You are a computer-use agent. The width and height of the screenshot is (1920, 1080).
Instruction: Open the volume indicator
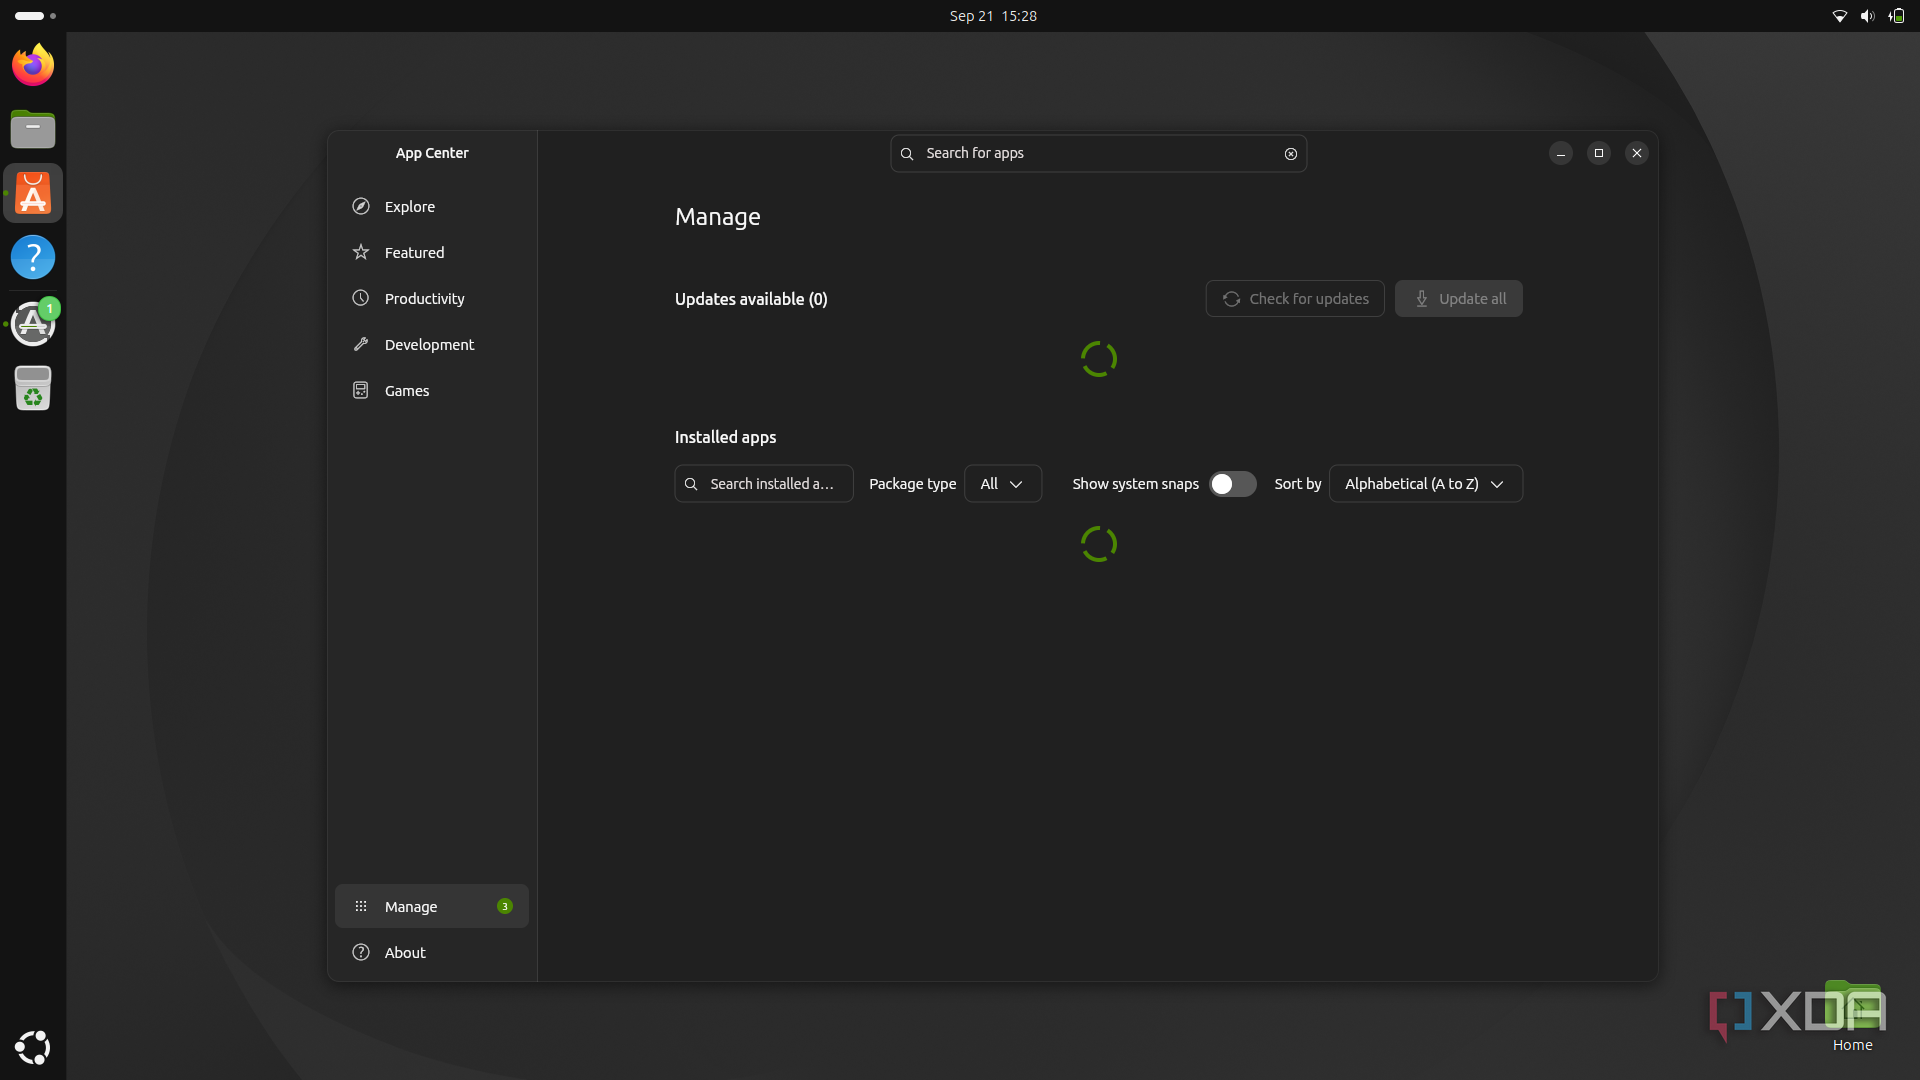pos(1867,16)
